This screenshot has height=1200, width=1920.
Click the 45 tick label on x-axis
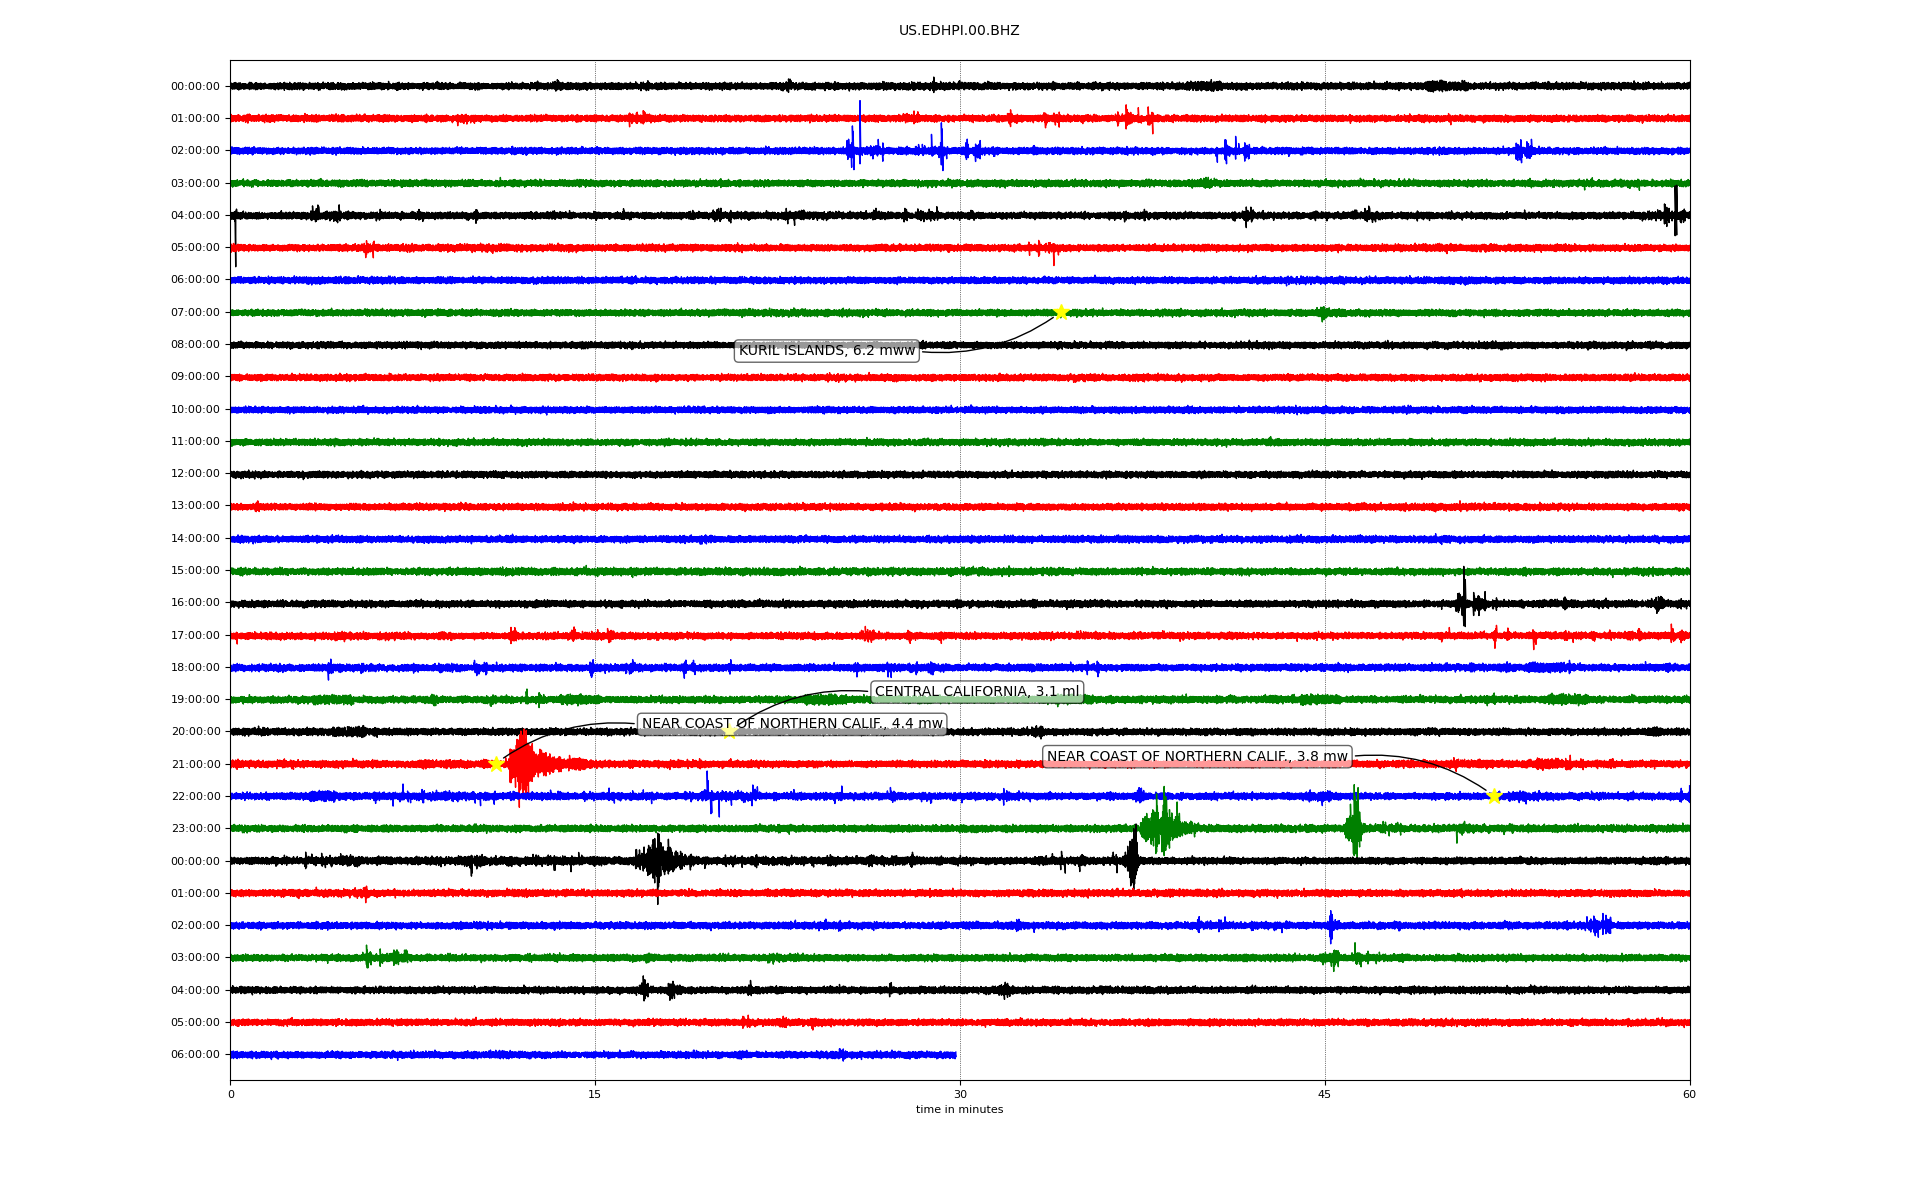pyautogui.click(x=1325, y=1094)
